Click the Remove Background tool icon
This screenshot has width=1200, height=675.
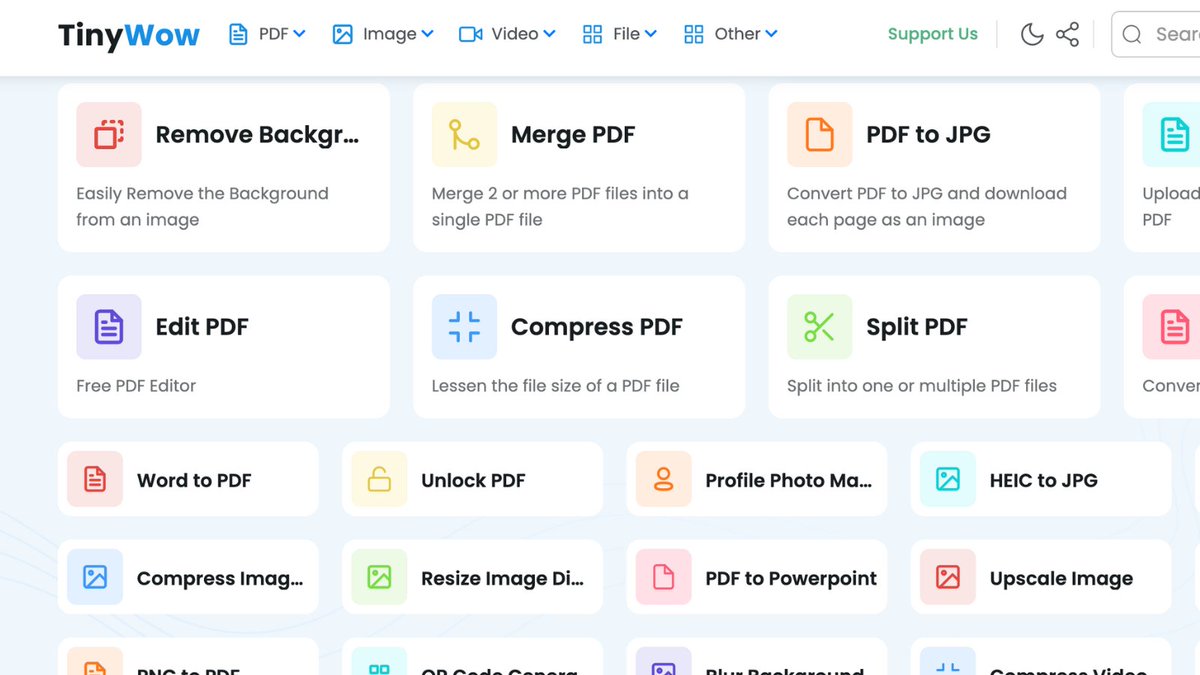[x=109, y=134]
